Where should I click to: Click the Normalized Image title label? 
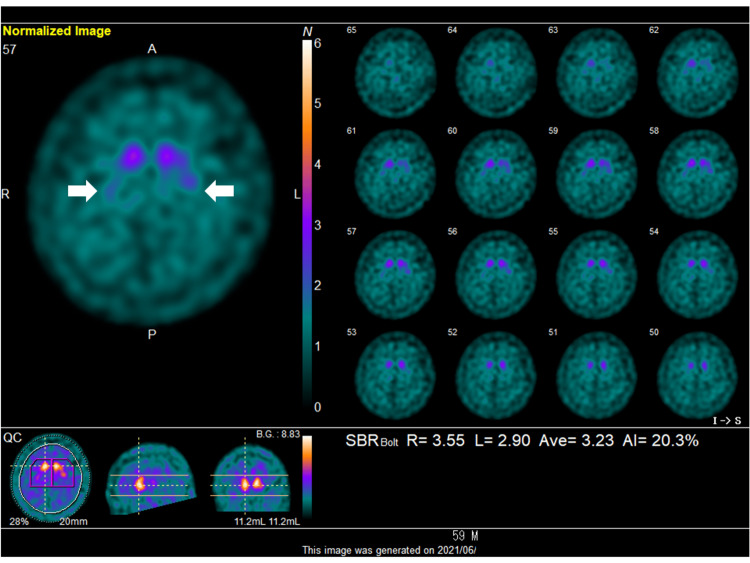56,31
